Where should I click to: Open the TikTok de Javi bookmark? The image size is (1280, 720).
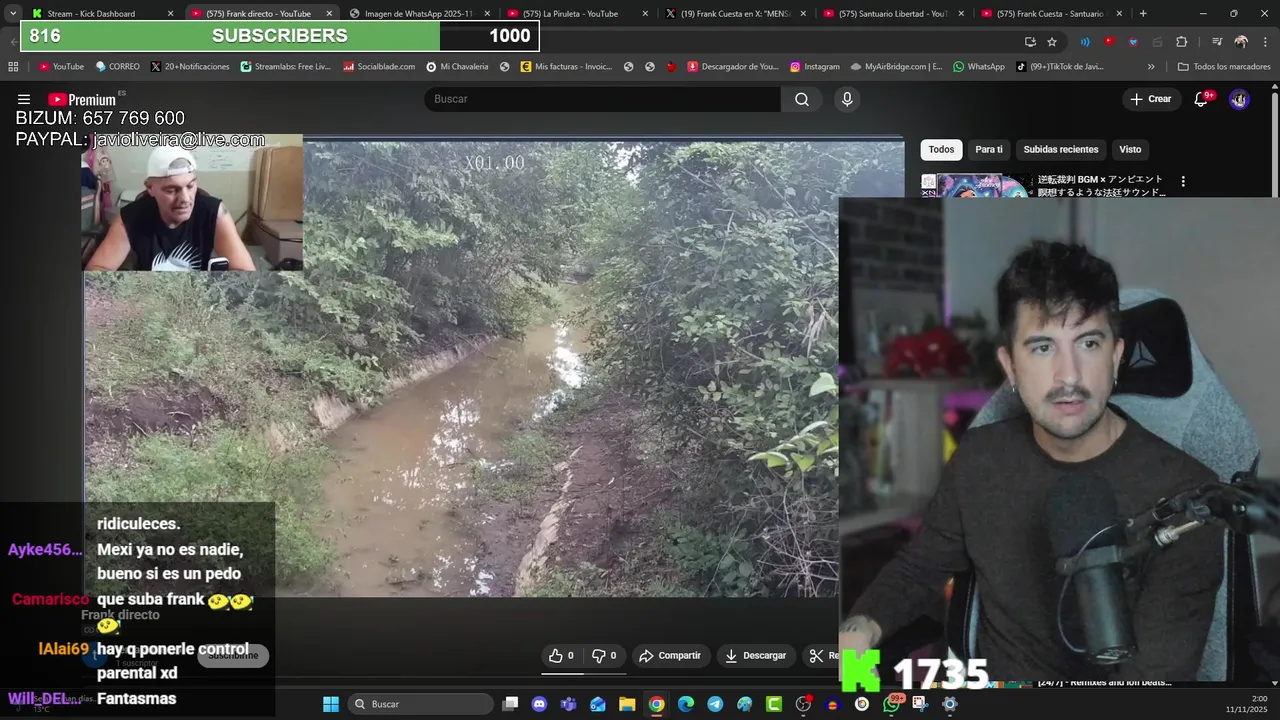tap(1060, 67)
